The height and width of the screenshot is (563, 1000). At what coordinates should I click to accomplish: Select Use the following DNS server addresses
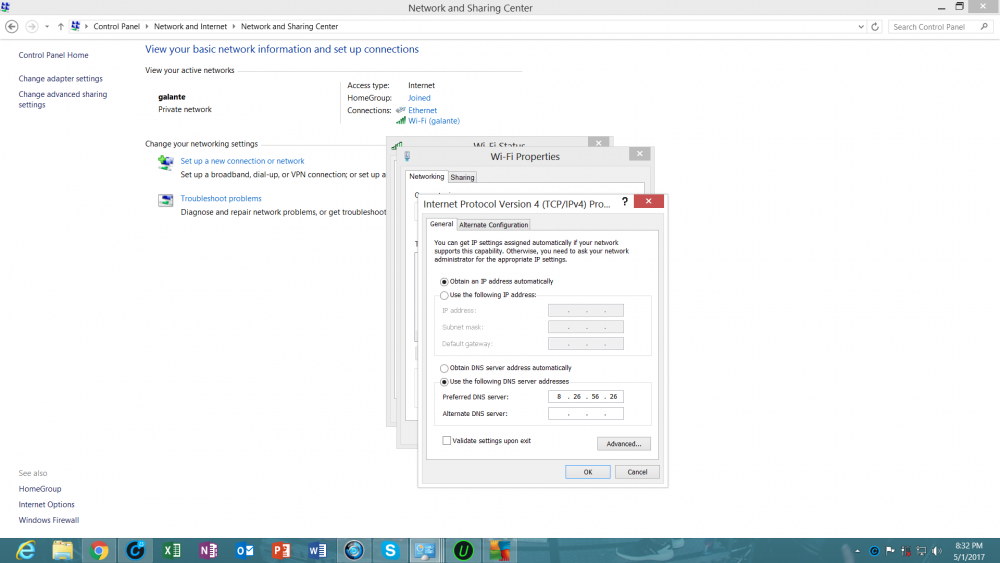[x=444, y=382]
